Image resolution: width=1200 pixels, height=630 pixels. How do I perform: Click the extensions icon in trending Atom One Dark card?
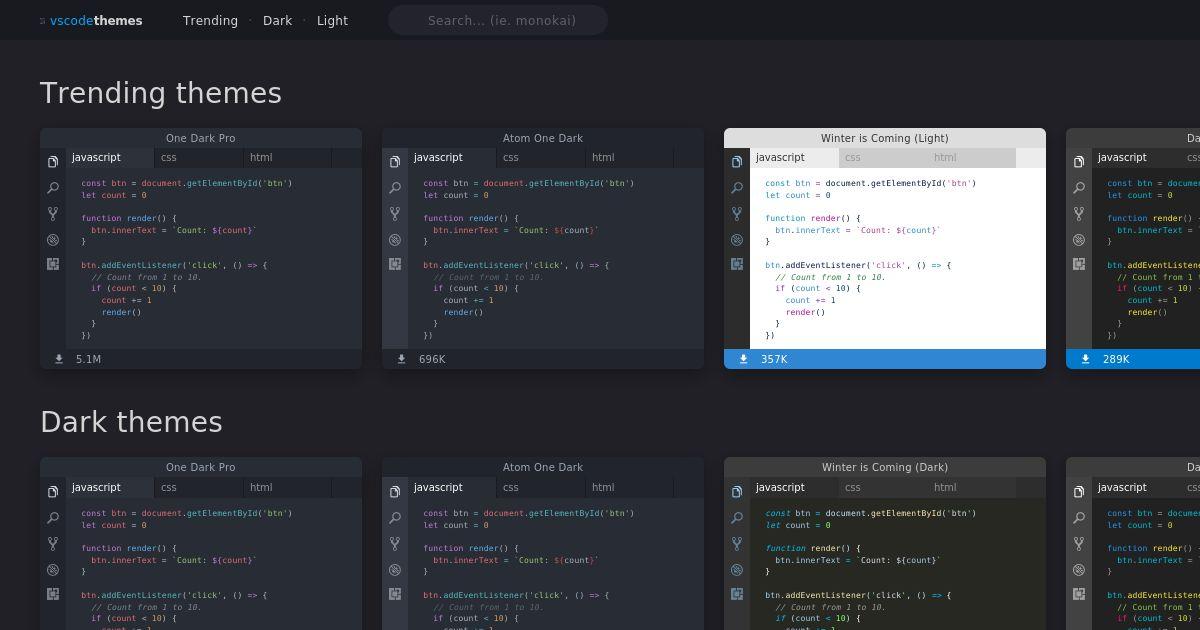coord(395,264)
